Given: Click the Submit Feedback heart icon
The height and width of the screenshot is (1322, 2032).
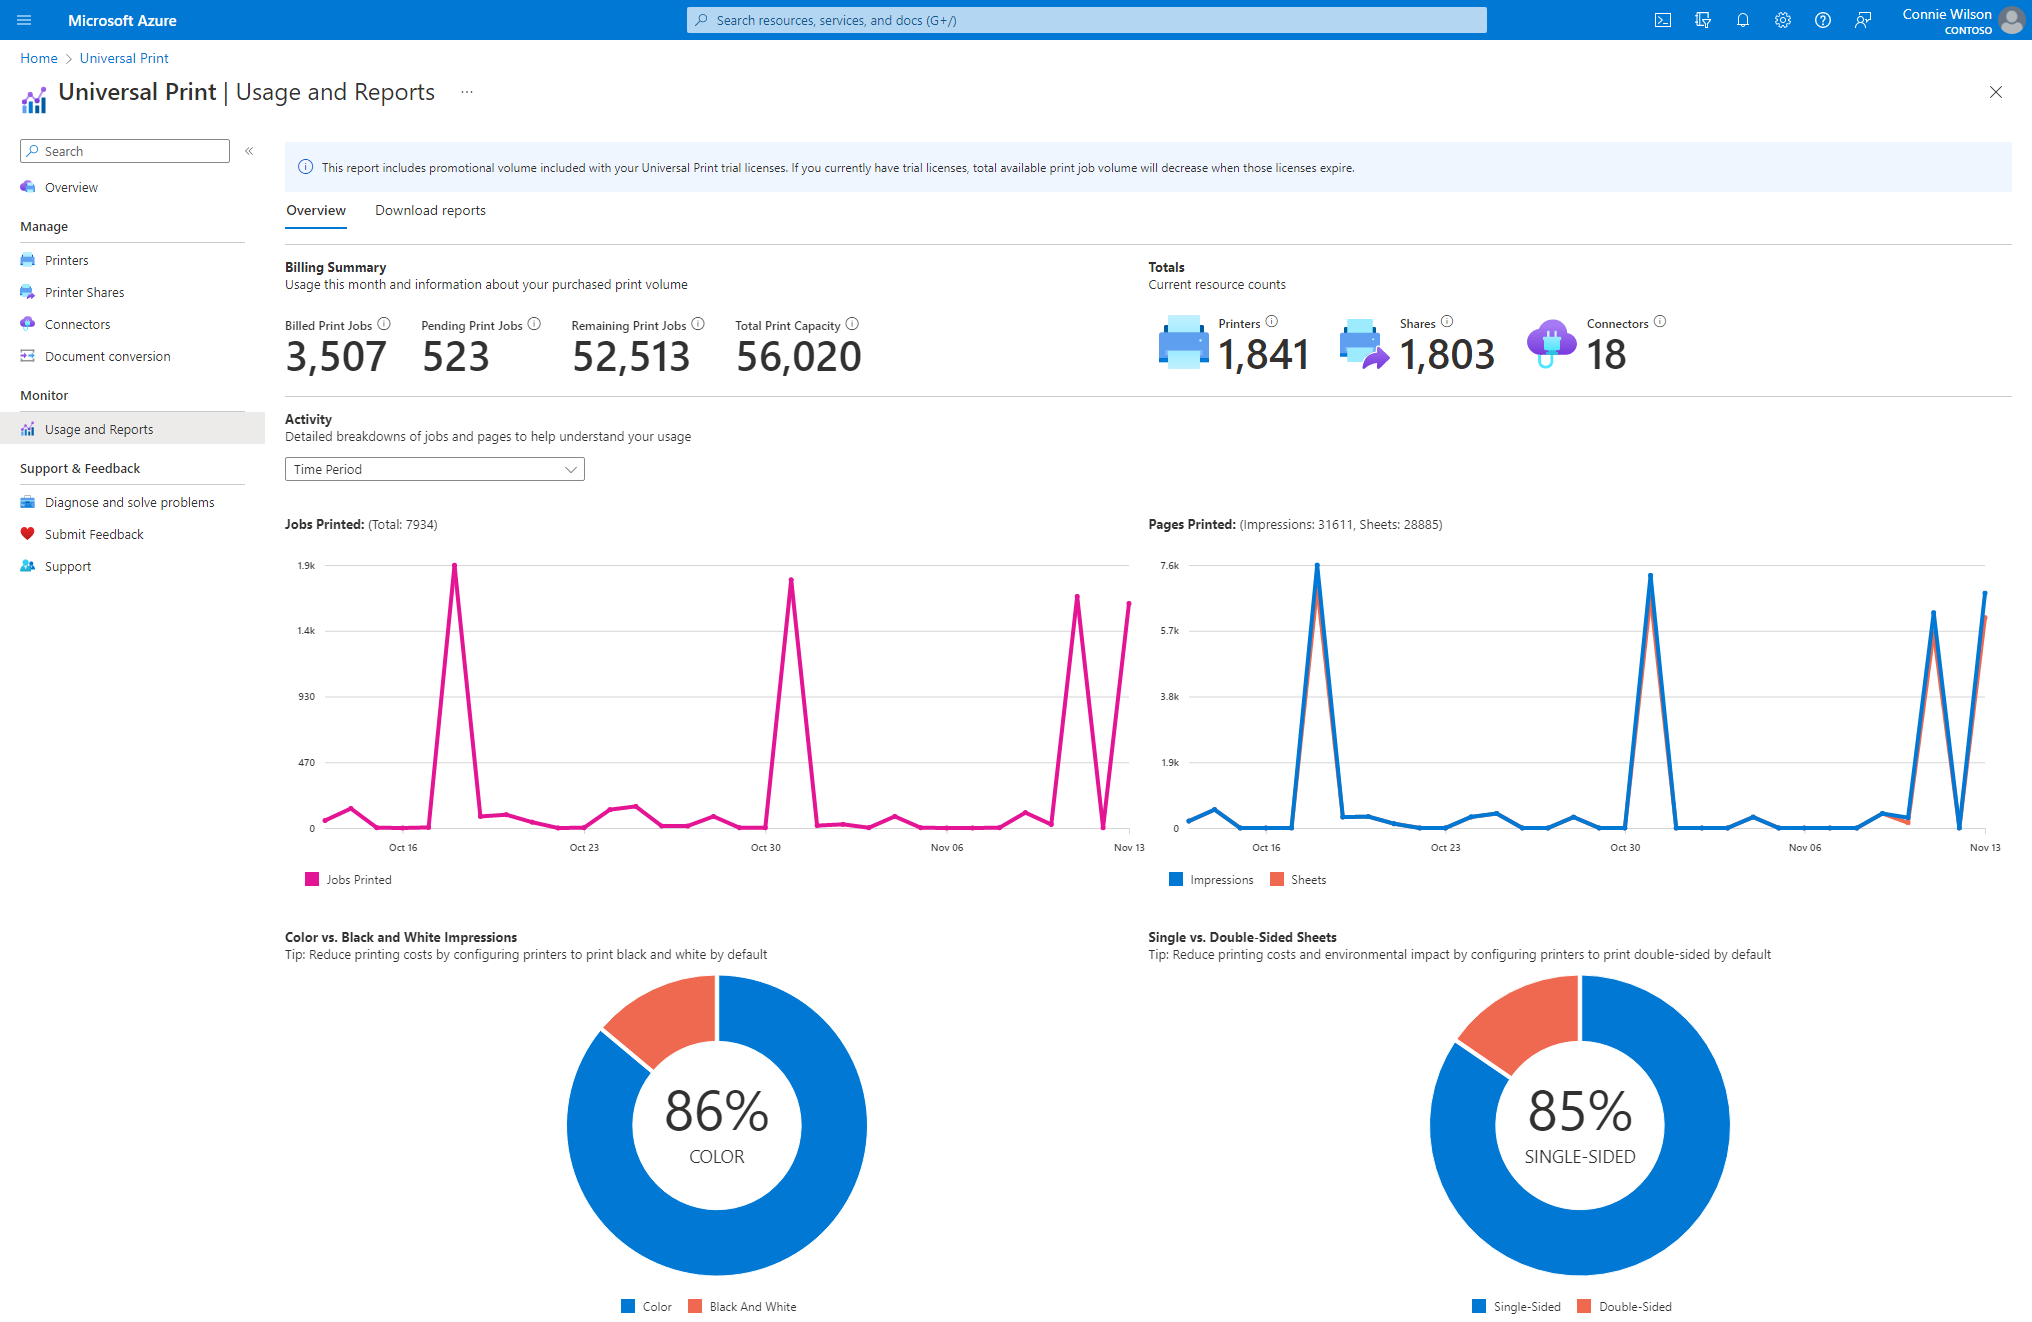Looking at the screenshot, I should 28,533.
